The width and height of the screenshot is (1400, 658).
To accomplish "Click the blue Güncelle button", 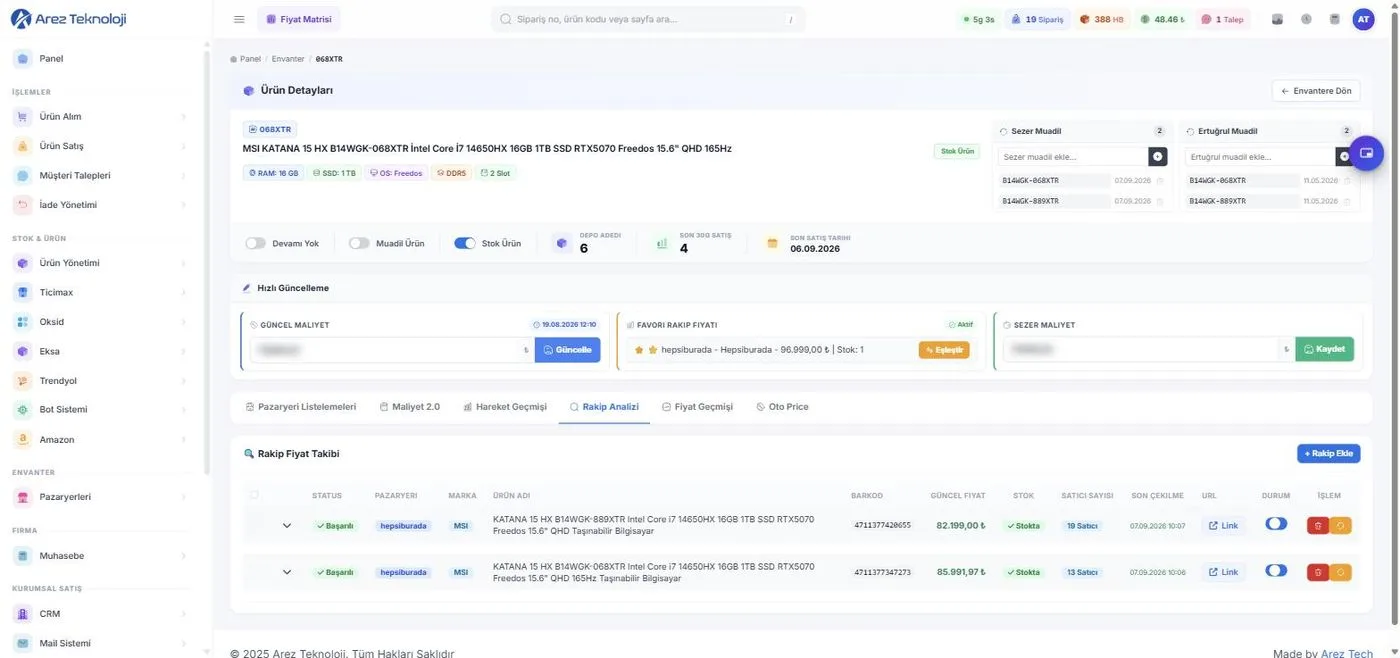I will pos(568,350).
